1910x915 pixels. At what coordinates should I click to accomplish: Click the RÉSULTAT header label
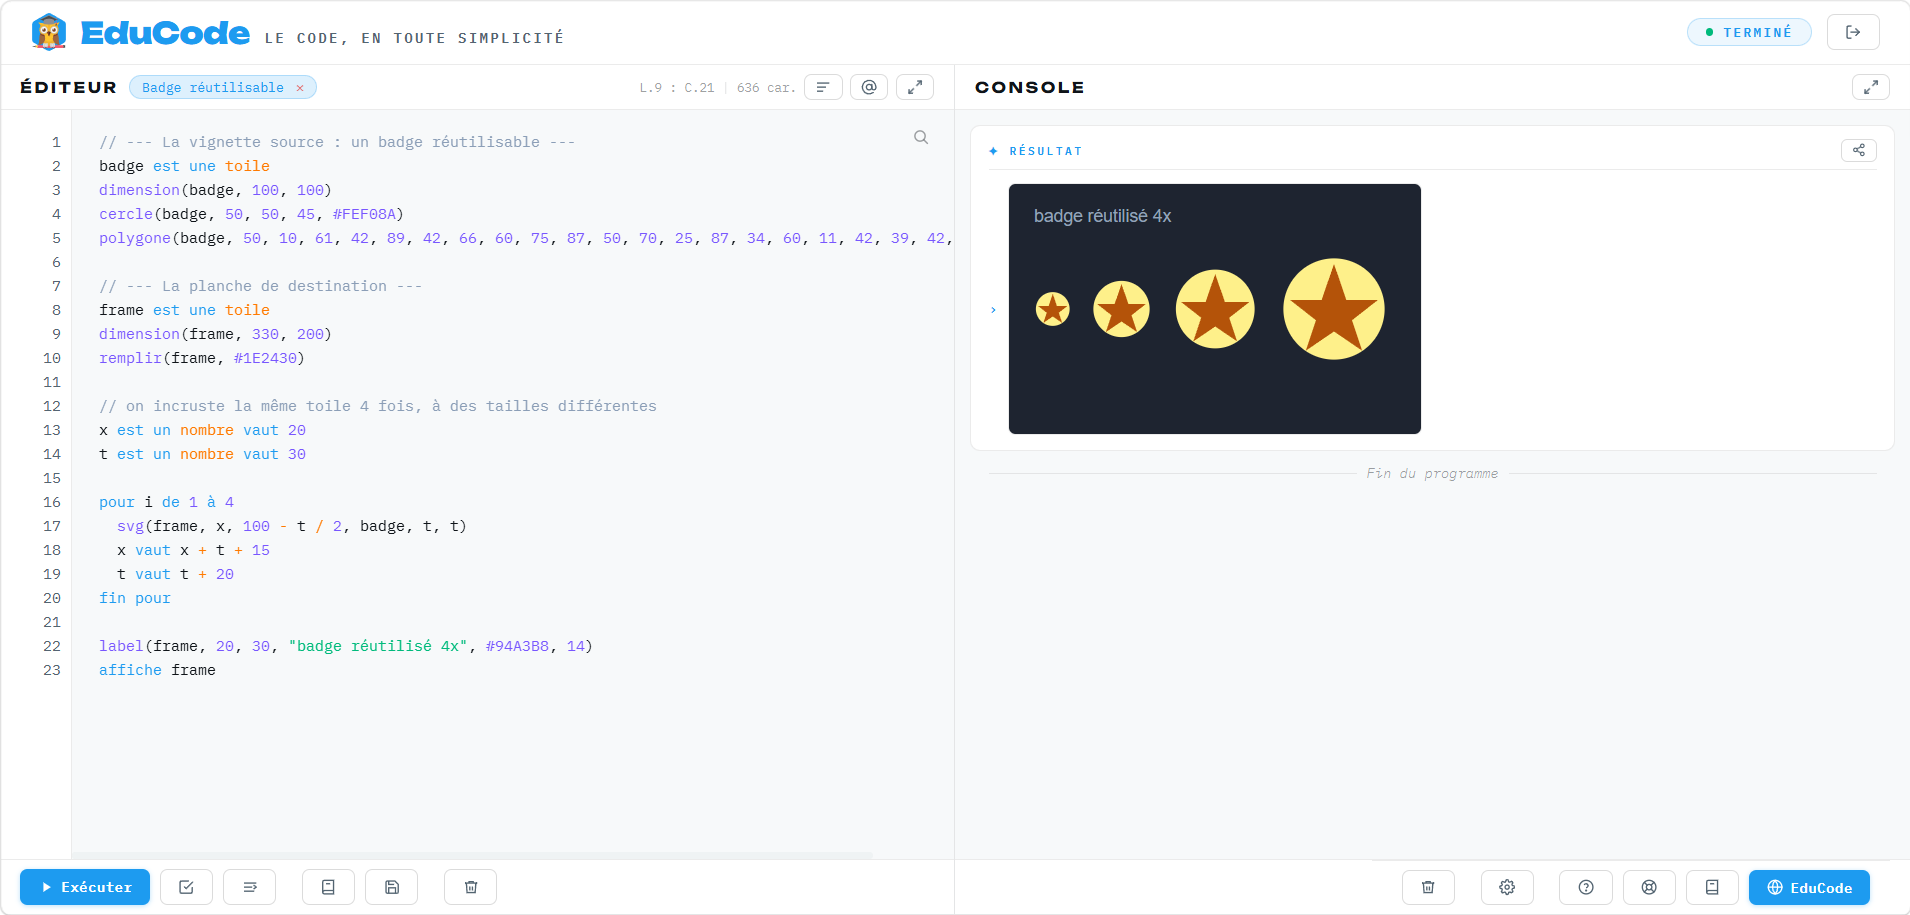click(1045, 151)
